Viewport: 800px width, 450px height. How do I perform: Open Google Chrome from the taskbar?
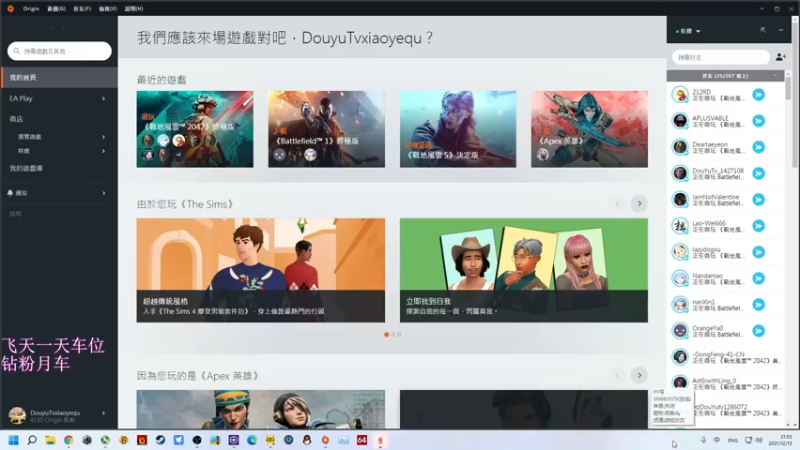pos(68,440)
